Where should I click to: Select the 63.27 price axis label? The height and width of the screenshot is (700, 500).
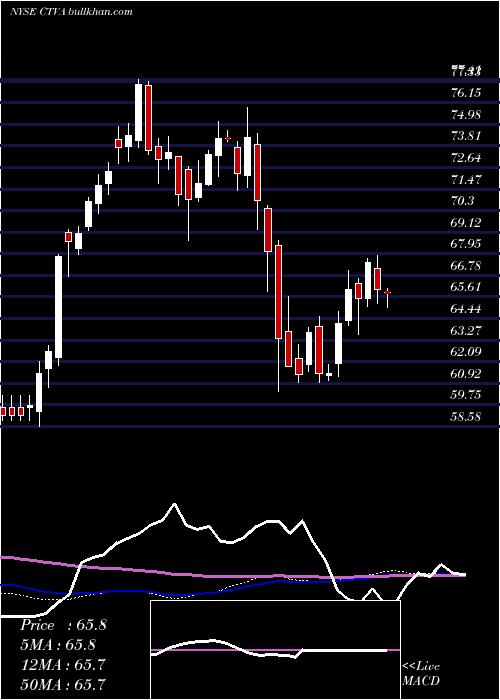click(466, 330)
